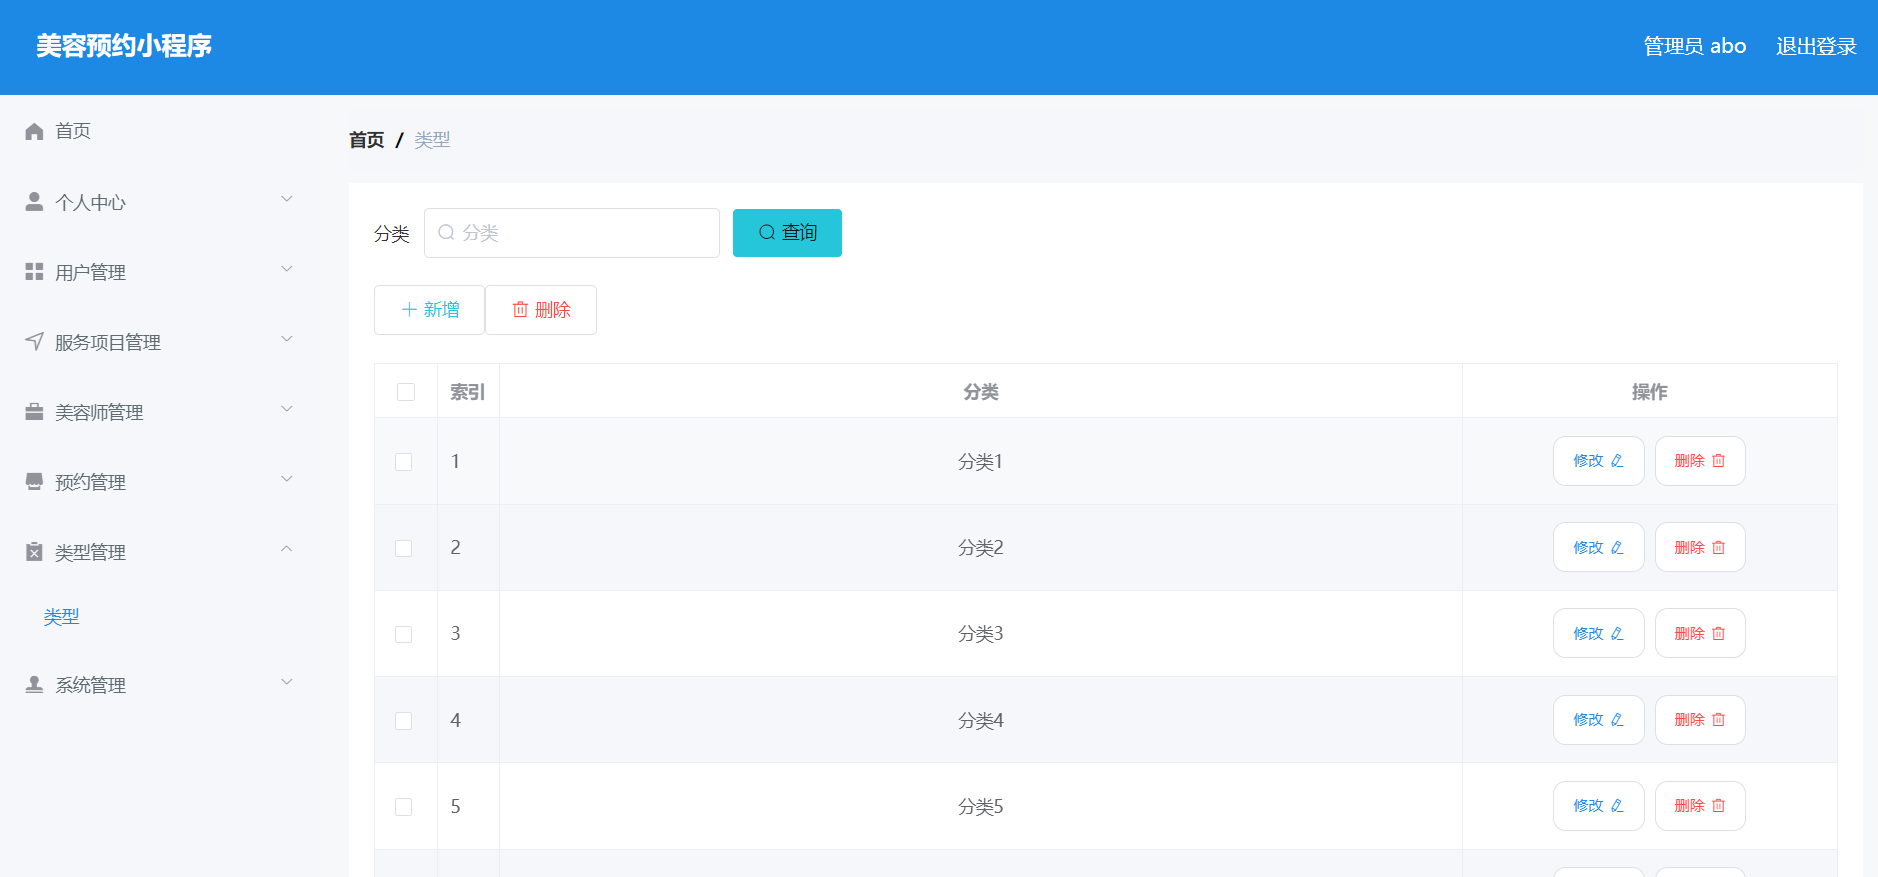
Task: Click the 类型 breadcrumb text
Action: tap(432, 140)
